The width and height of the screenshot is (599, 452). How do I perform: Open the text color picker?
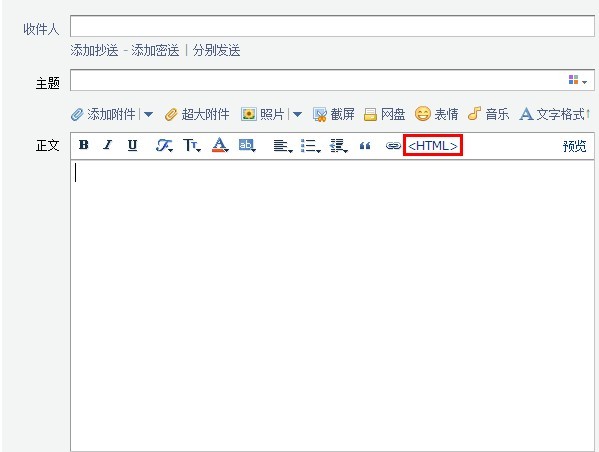(x=220, y=145)
